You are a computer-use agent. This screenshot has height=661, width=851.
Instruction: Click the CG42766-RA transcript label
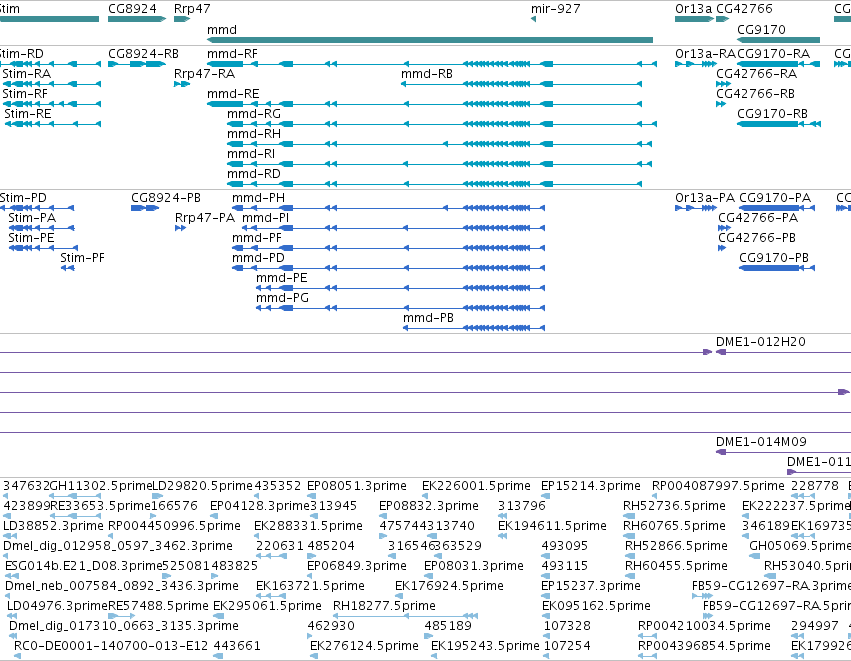[757, 74]
